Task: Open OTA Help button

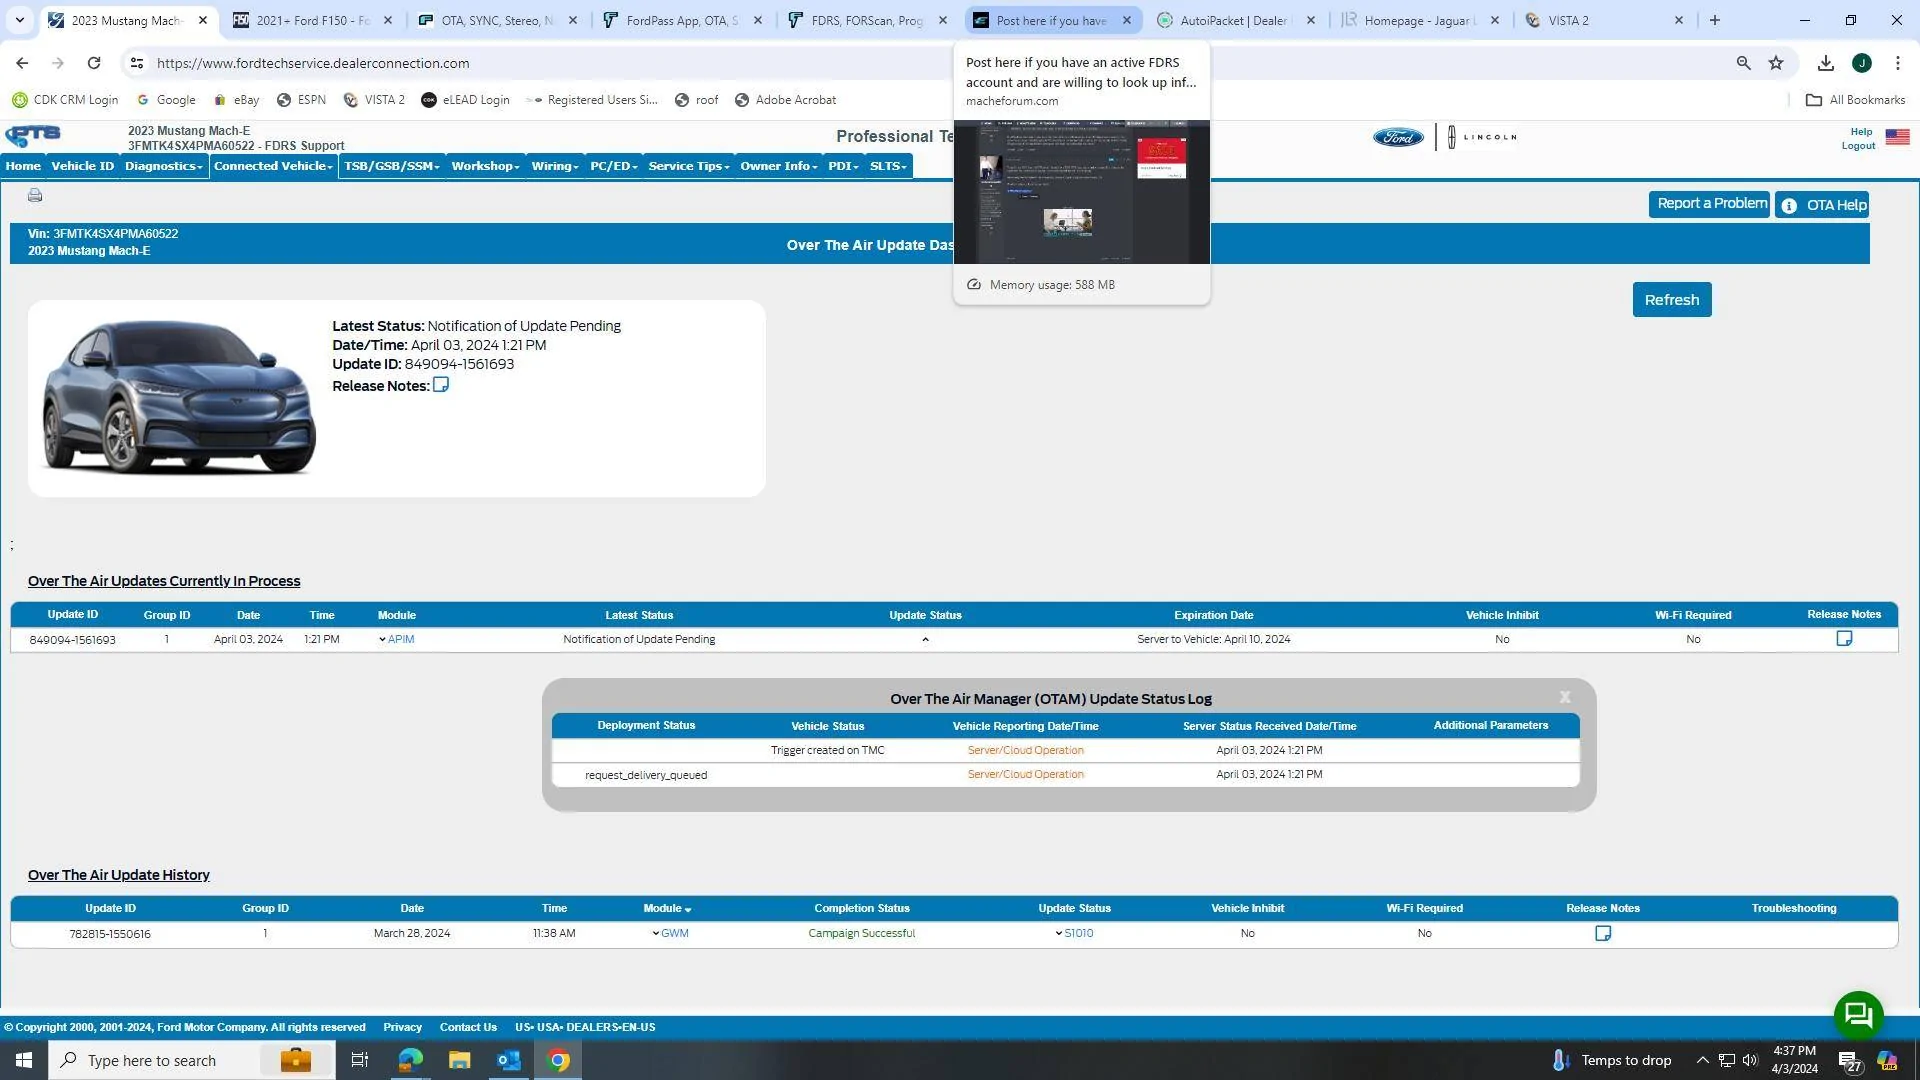Action: 1822,205
